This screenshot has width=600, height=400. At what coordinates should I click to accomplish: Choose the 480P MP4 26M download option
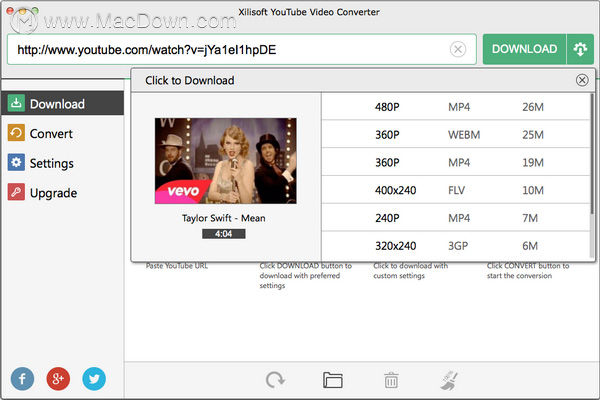pos(456,107)
